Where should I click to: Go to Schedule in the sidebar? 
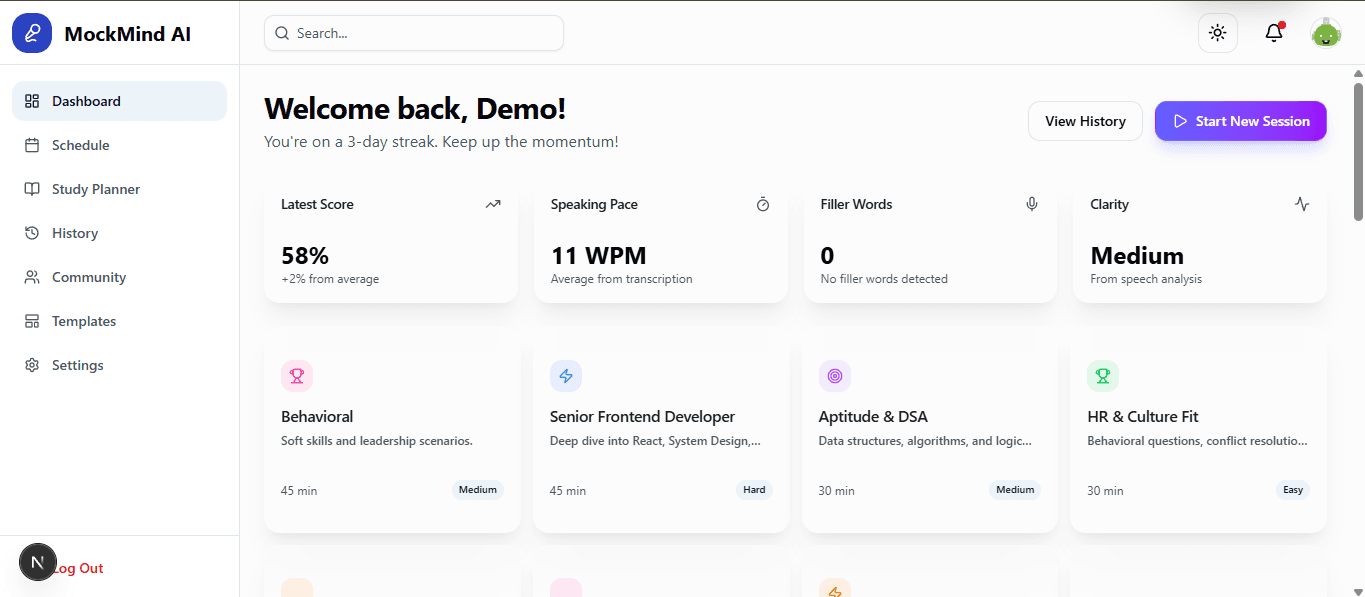[x=80, y=145]
